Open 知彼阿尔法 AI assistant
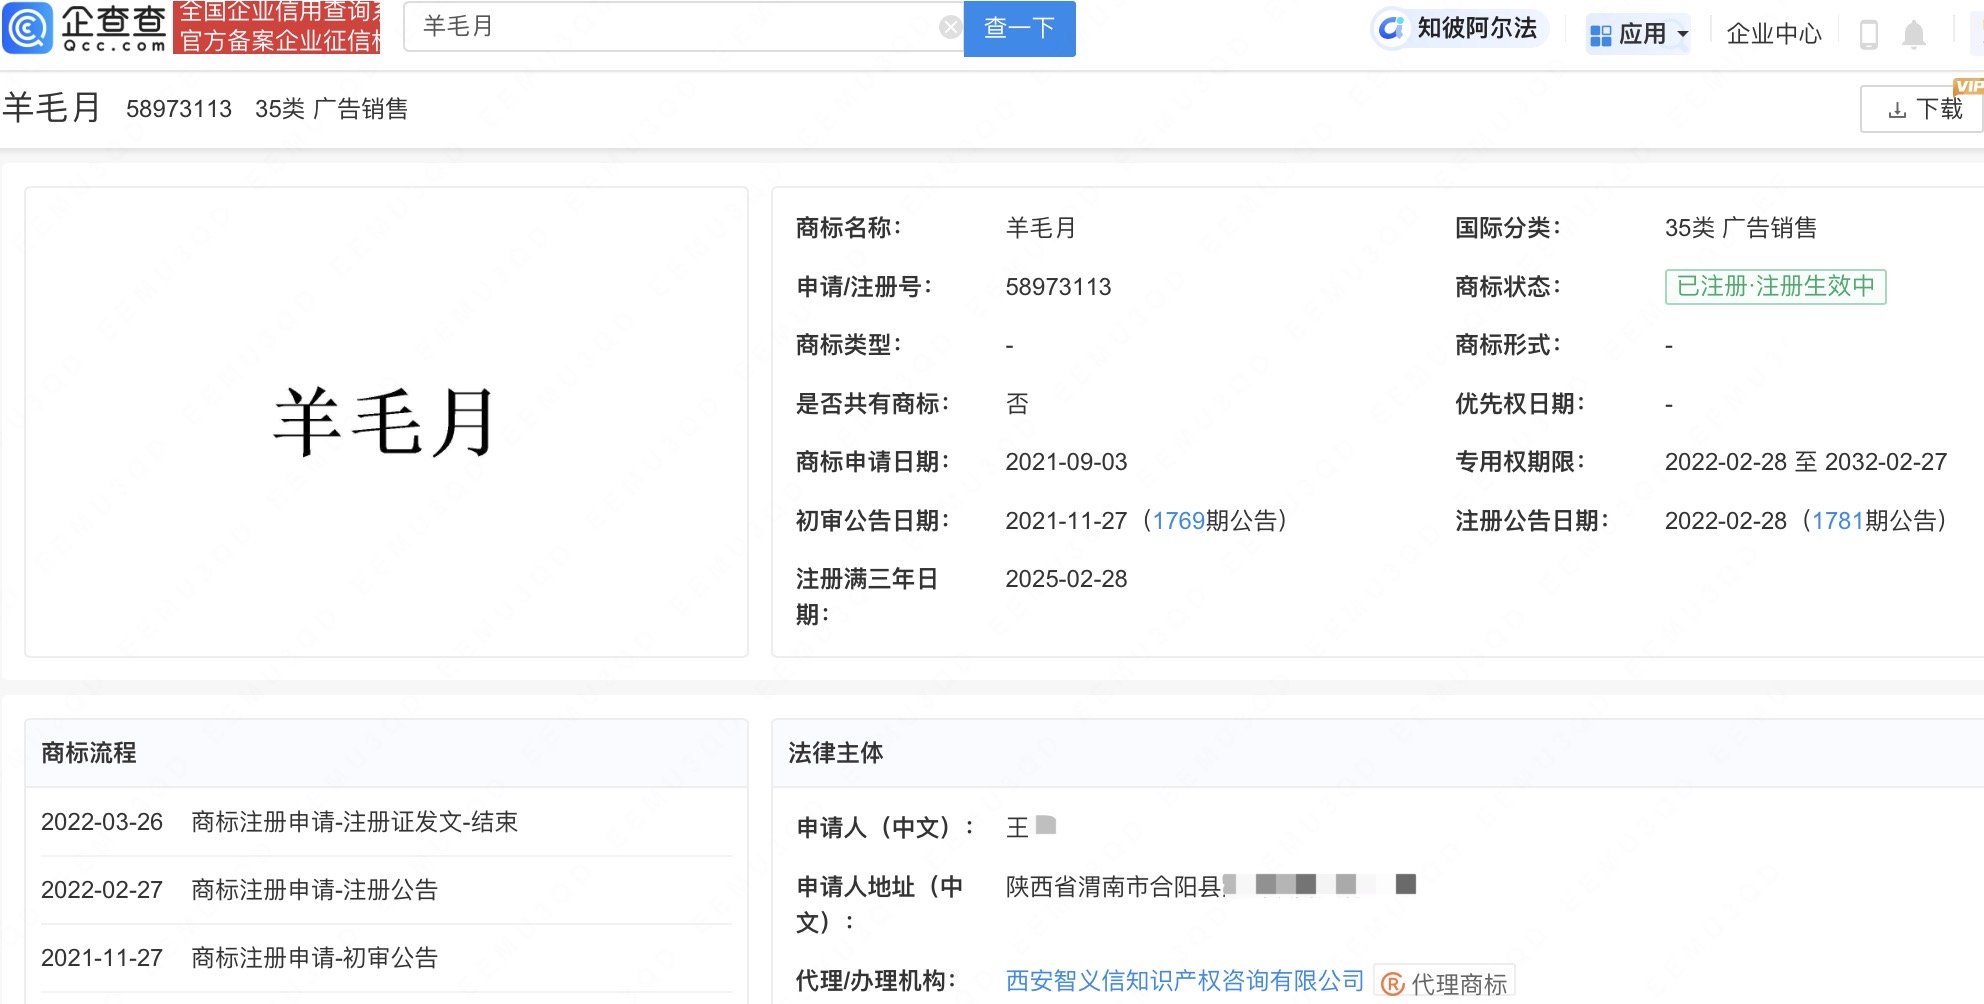The height and width of the screenshot is (1004, 1984). click(1459, 29)
